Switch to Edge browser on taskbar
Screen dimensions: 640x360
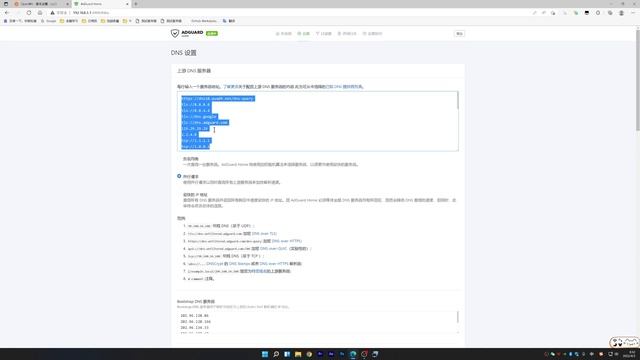click(x=353, y=354)
